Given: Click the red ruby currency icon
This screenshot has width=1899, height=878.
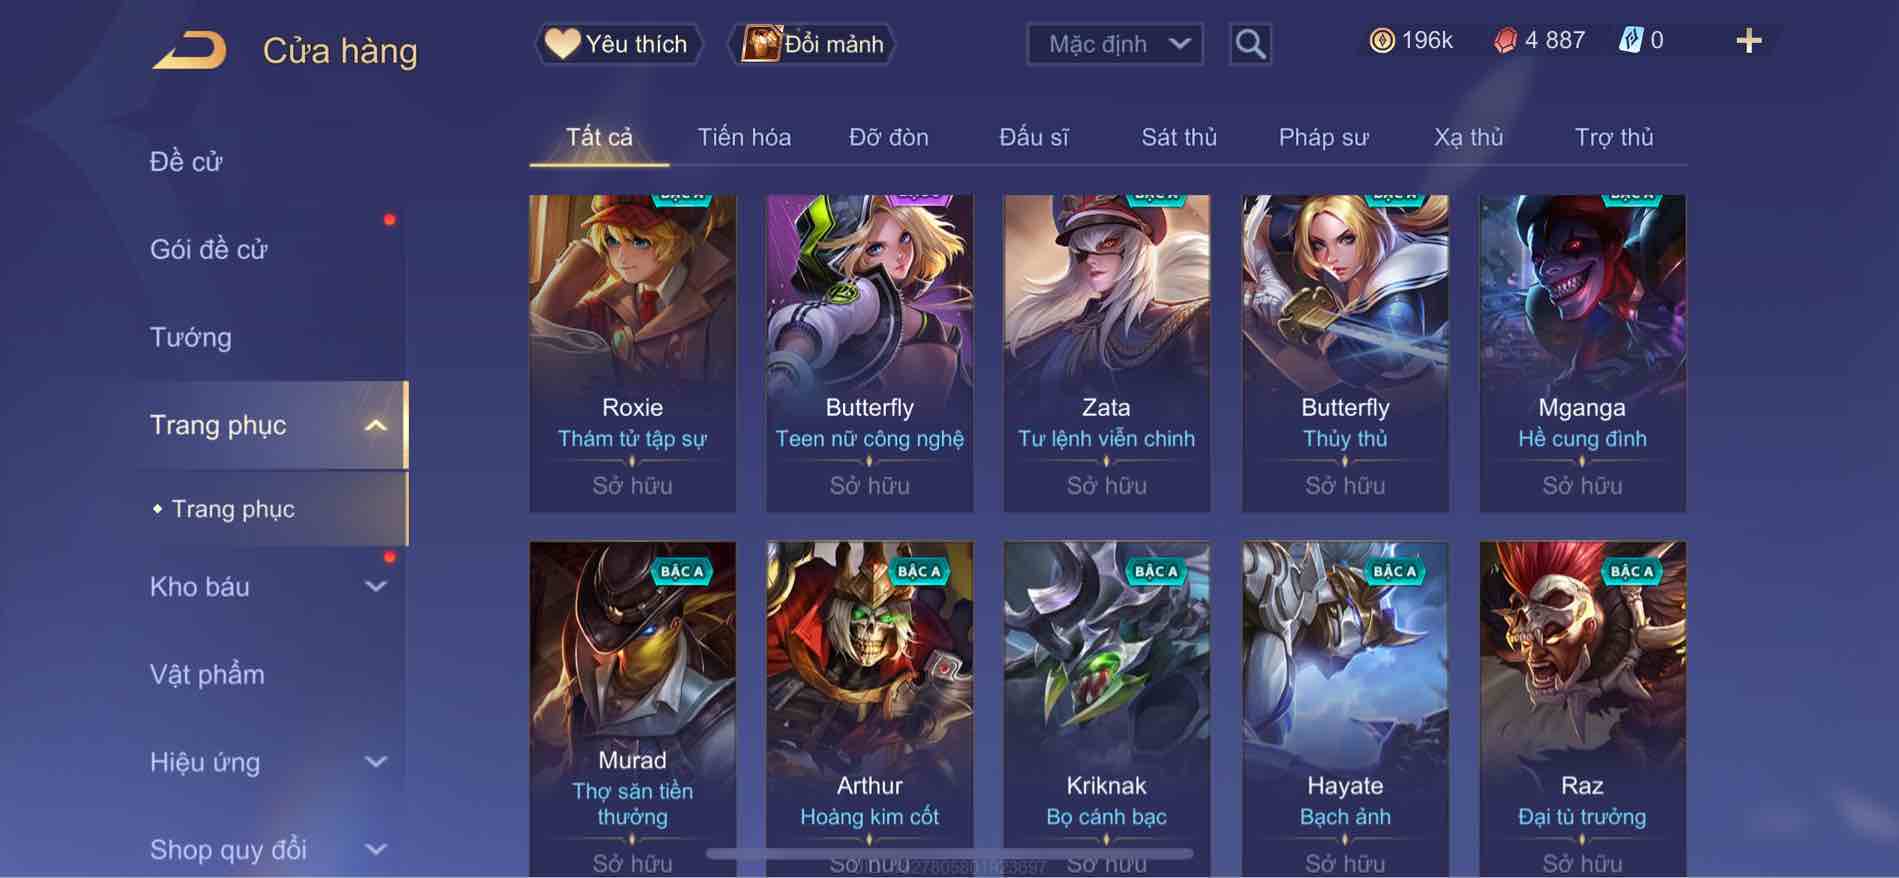Looking at the screenshot, I should (x=1505, y=41).
